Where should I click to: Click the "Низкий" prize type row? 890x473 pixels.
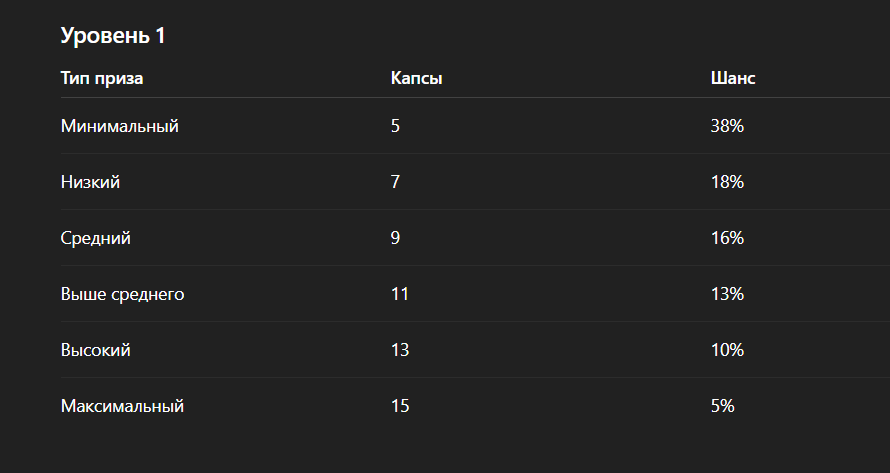[x=90, y=182]
